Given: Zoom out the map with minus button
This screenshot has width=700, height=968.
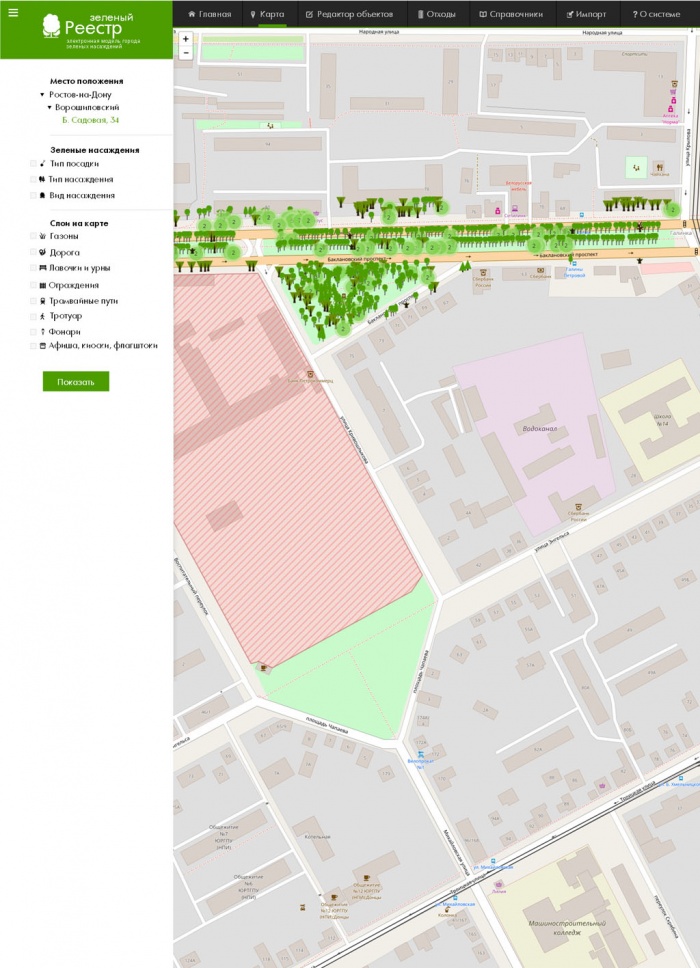Looking at the screenshot, I should pyautogui.click(x=186, y=53).
